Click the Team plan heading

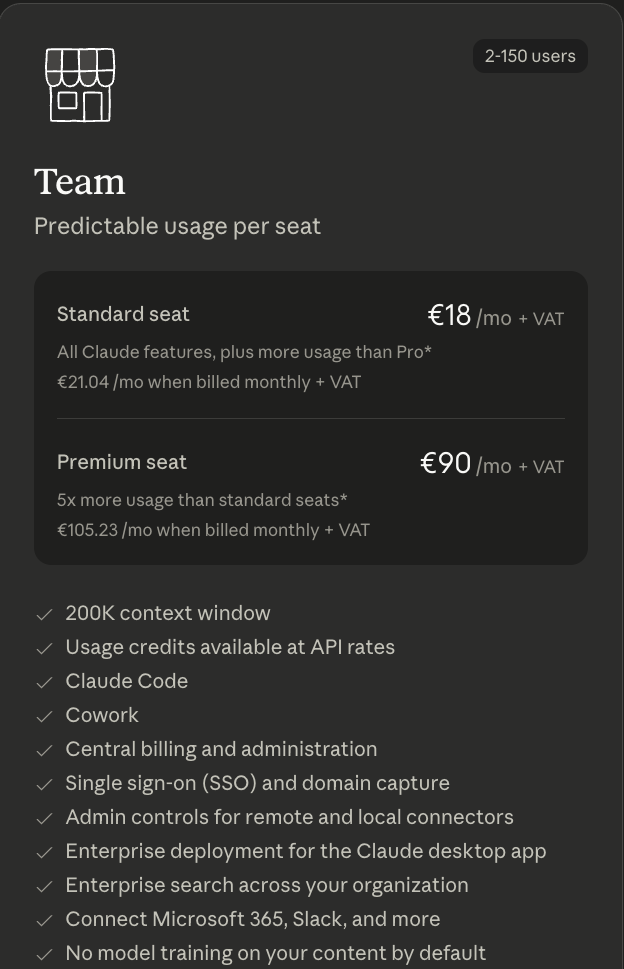click(x=80, y=182)
